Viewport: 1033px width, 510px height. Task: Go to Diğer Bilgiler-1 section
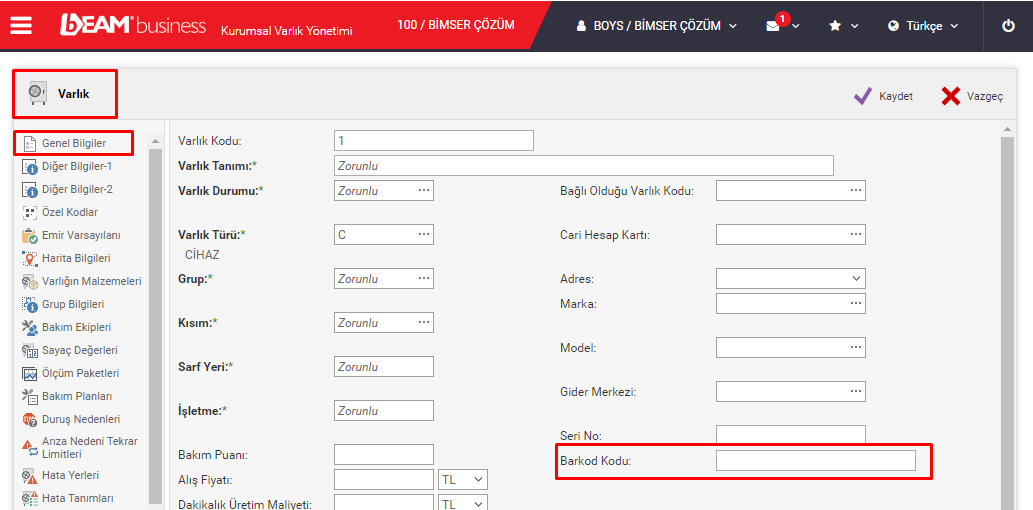(76, 166)
